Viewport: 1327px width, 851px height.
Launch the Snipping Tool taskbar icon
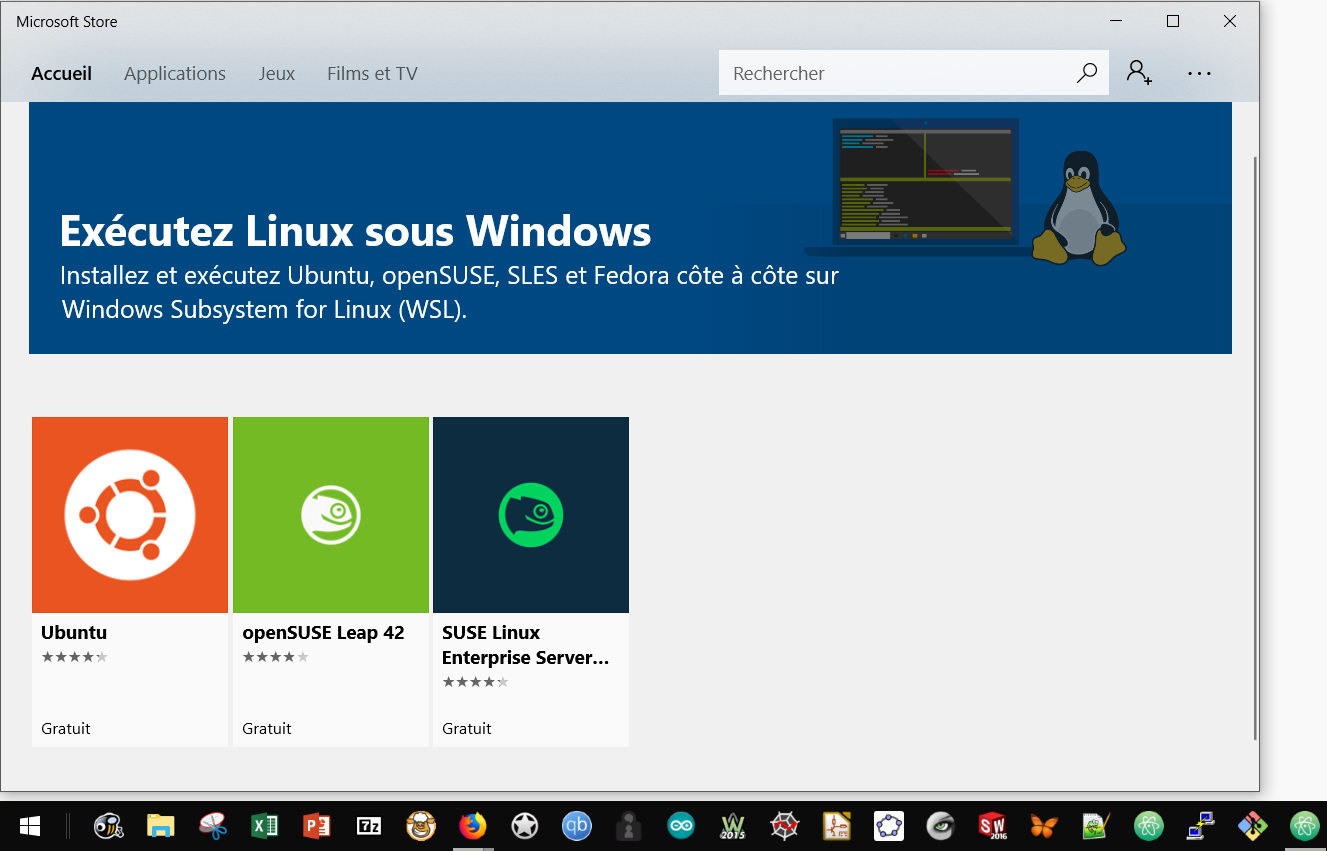[212, 826]
